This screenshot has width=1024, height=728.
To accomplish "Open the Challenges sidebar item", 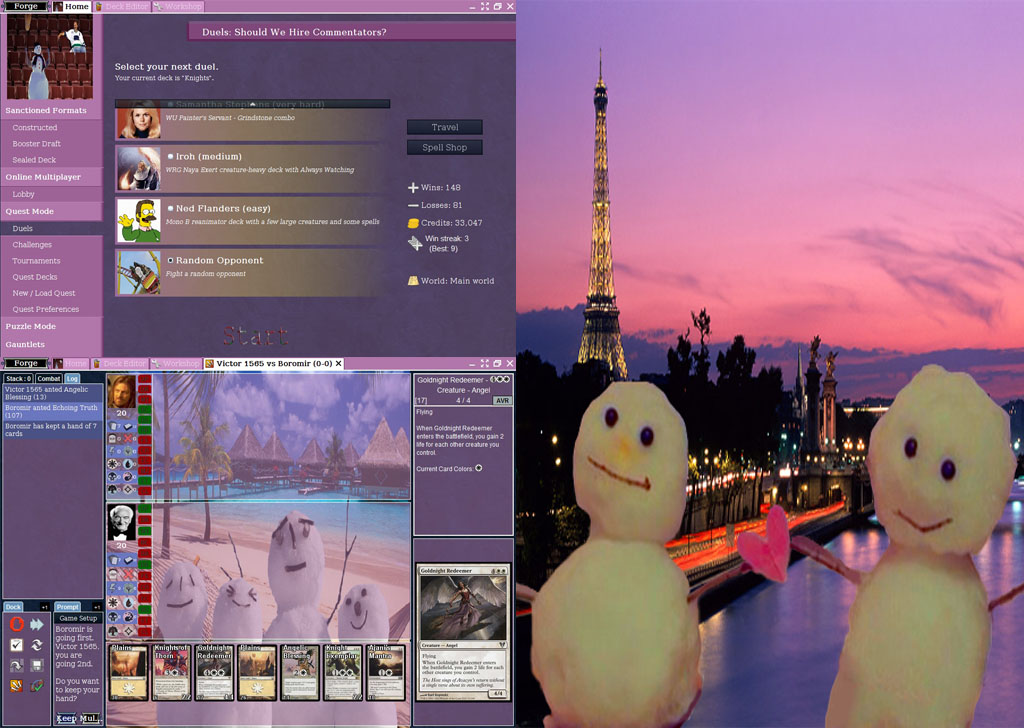I will pyautogui.click(x=51, y=245).
